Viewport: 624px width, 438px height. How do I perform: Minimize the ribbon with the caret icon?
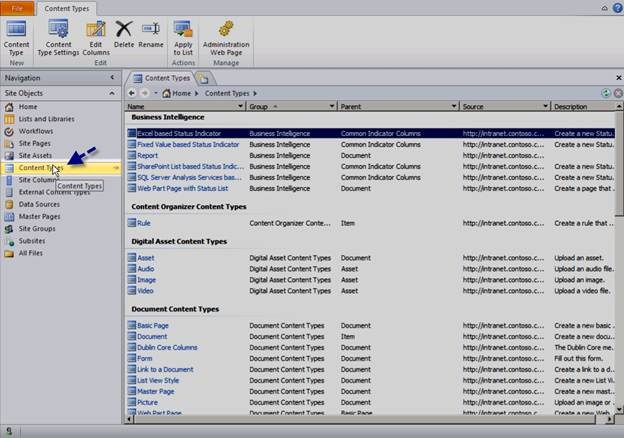tap(604, 8)
